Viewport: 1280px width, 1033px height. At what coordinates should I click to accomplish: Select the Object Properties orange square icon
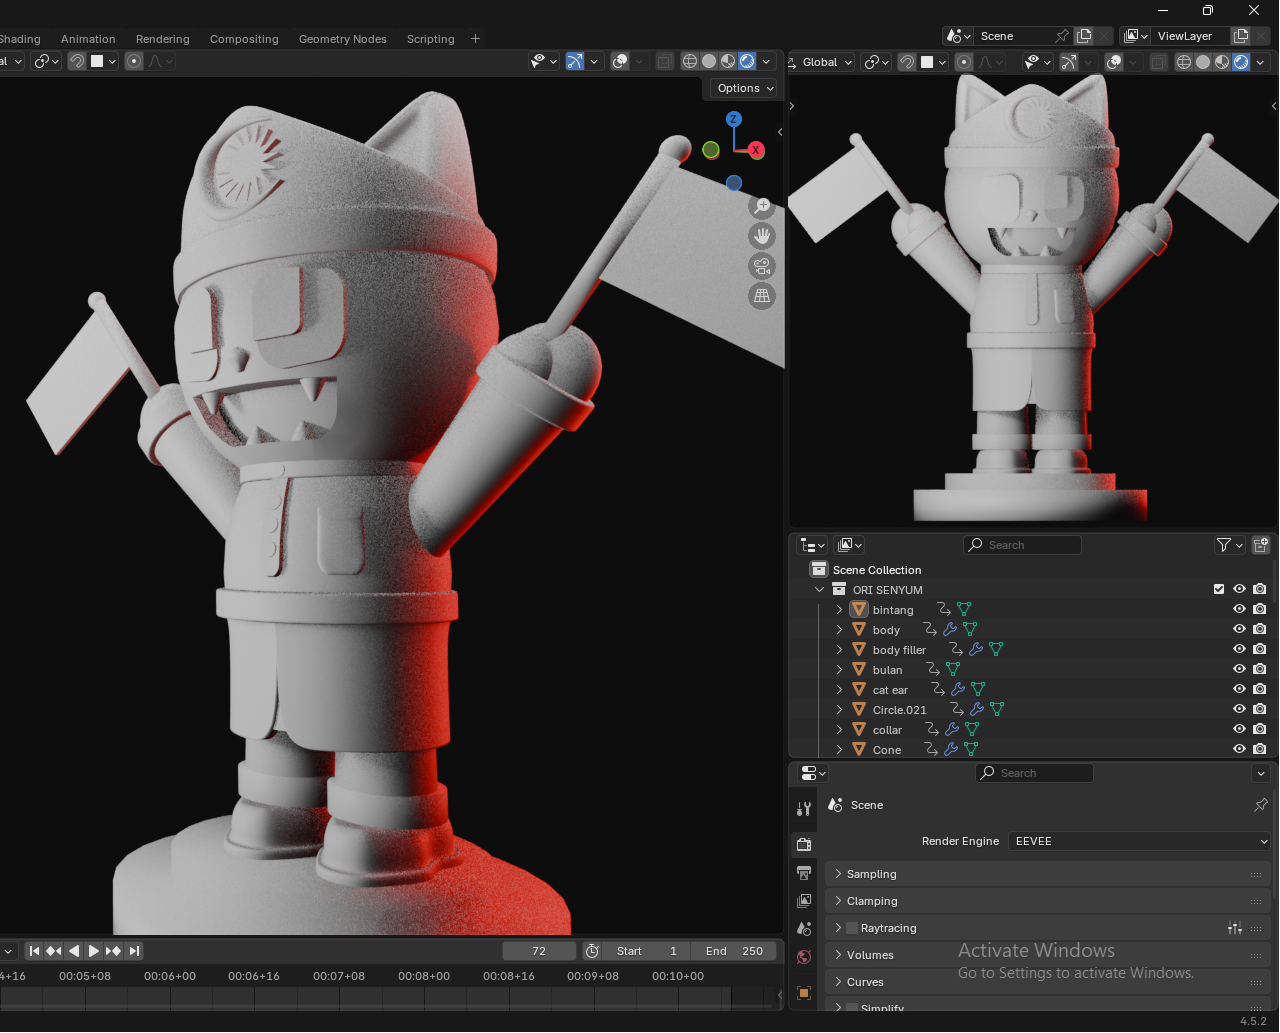804,993
